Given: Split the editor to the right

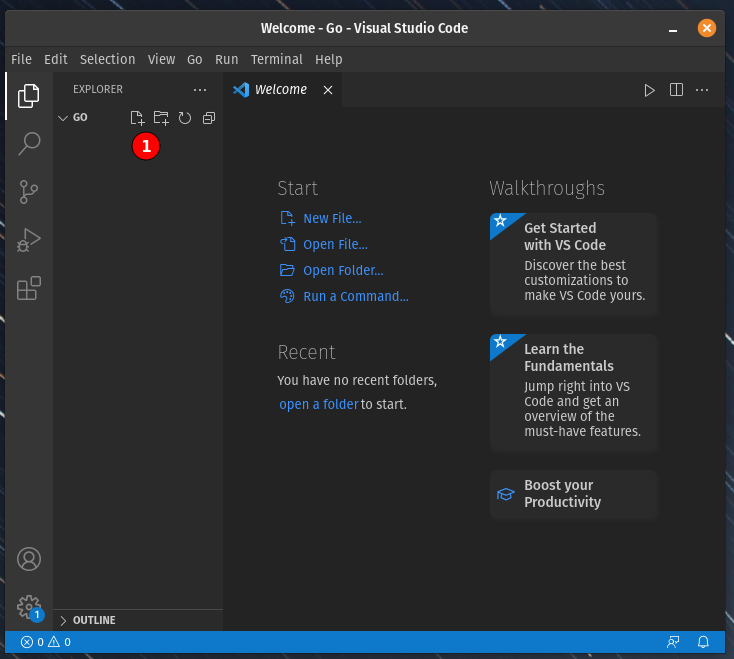Looking at the screenshot, I should (676, 90).
